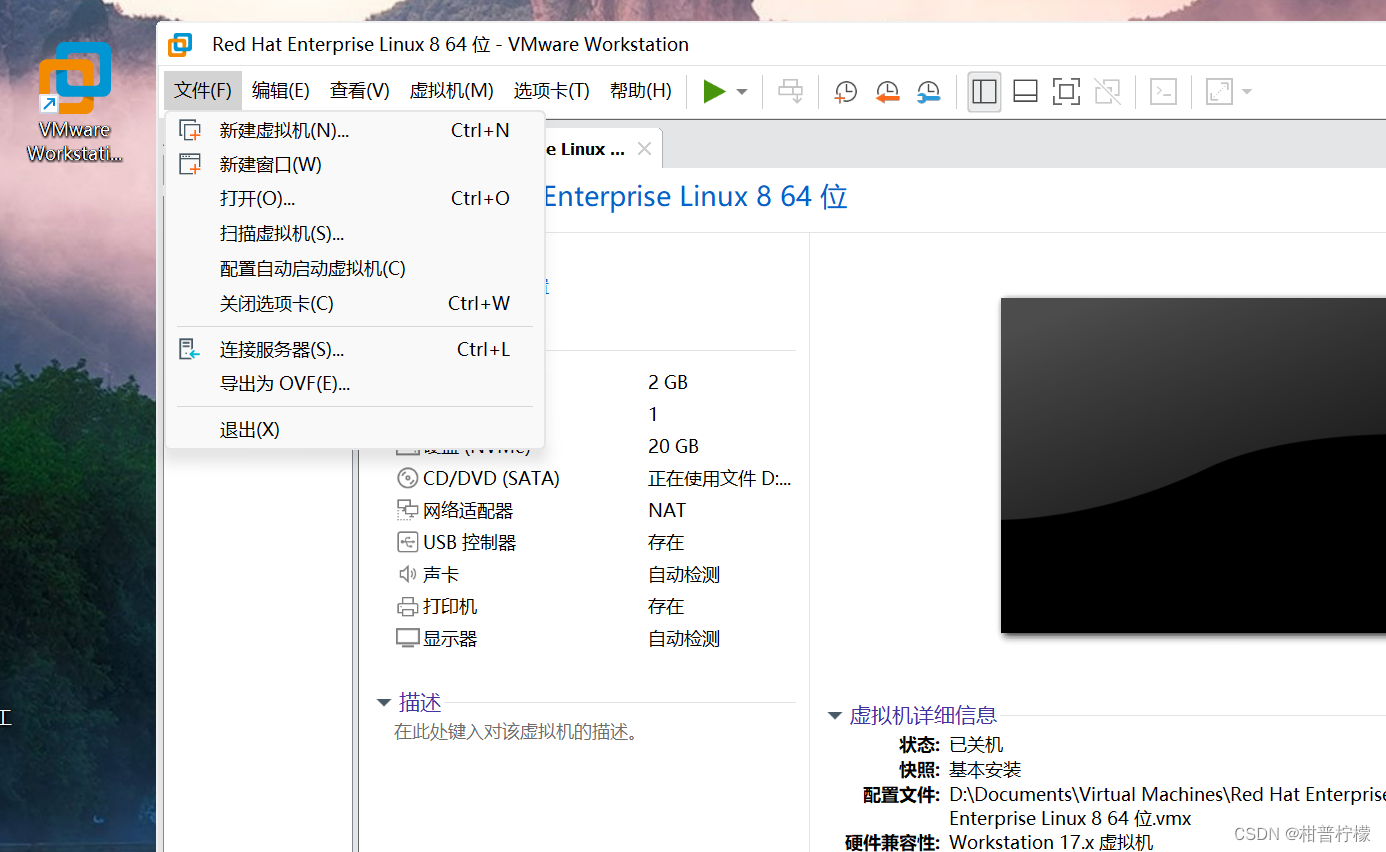Select the USB 控制器 device label
Viewport: 1386px width, 852px height.
[x=470, y=542]
